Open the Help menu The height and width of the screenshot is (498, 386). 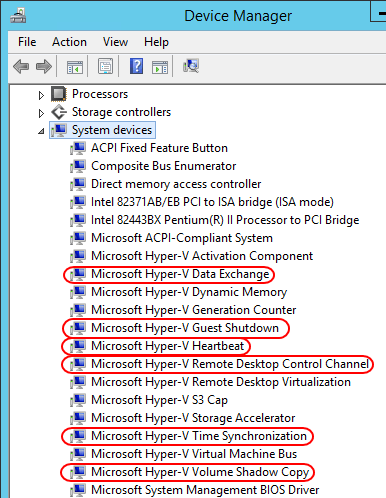(156, 43)
